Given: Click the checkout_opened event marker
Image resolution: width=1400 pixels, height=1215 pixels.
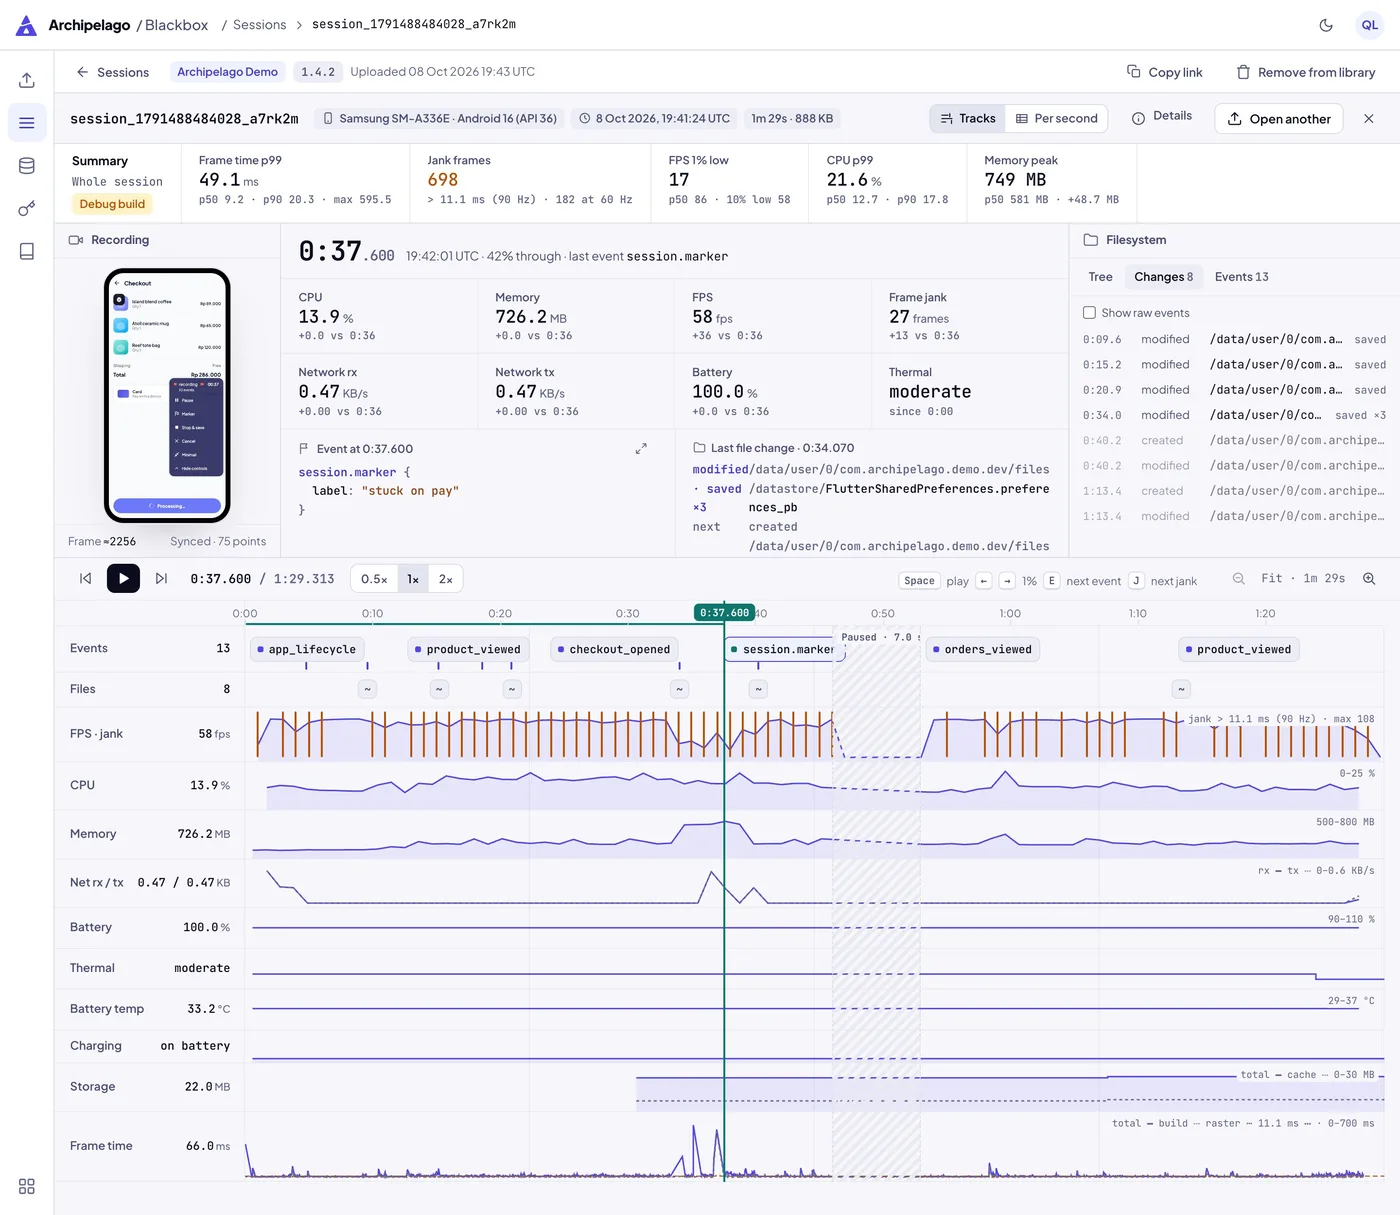Looking at the screenshot, I should pyautogui.click(x=614, y=649).
